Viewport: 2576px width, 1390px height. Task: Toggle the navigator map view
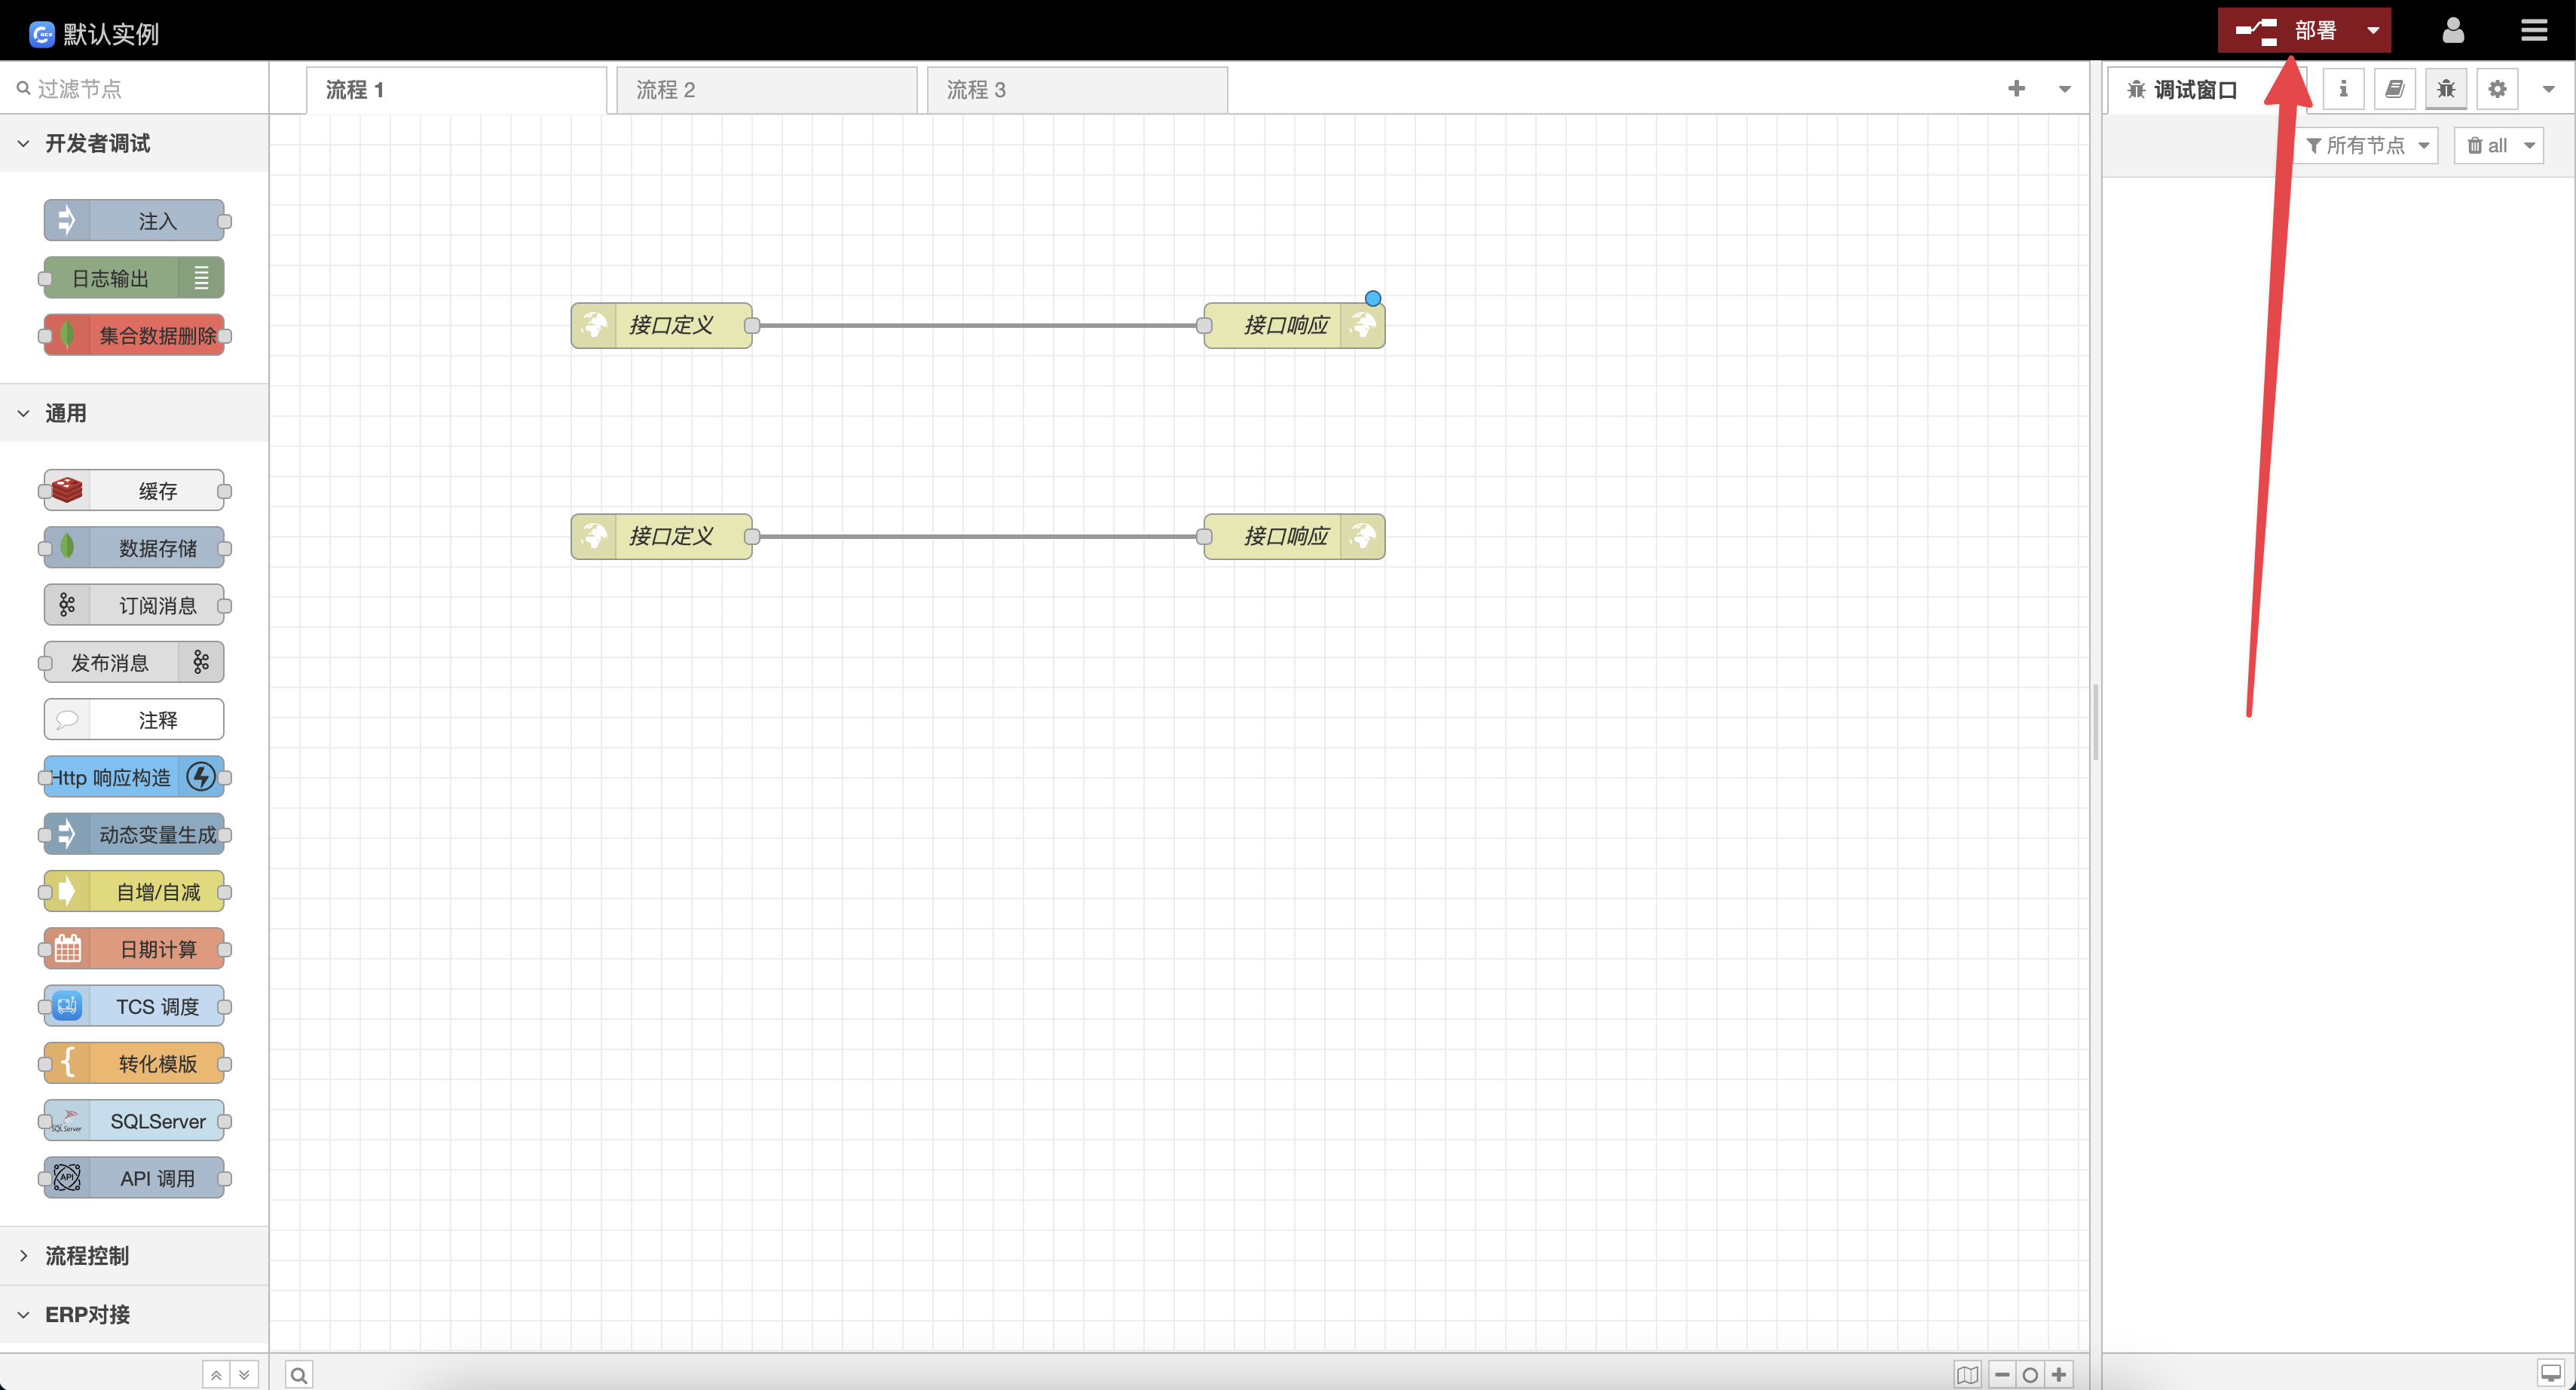tap(1967, 1375)
